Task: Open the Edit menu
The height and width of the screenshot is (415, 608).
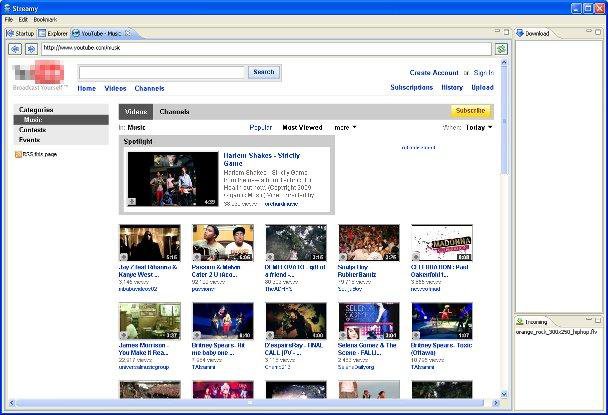Action: [23, 19]
